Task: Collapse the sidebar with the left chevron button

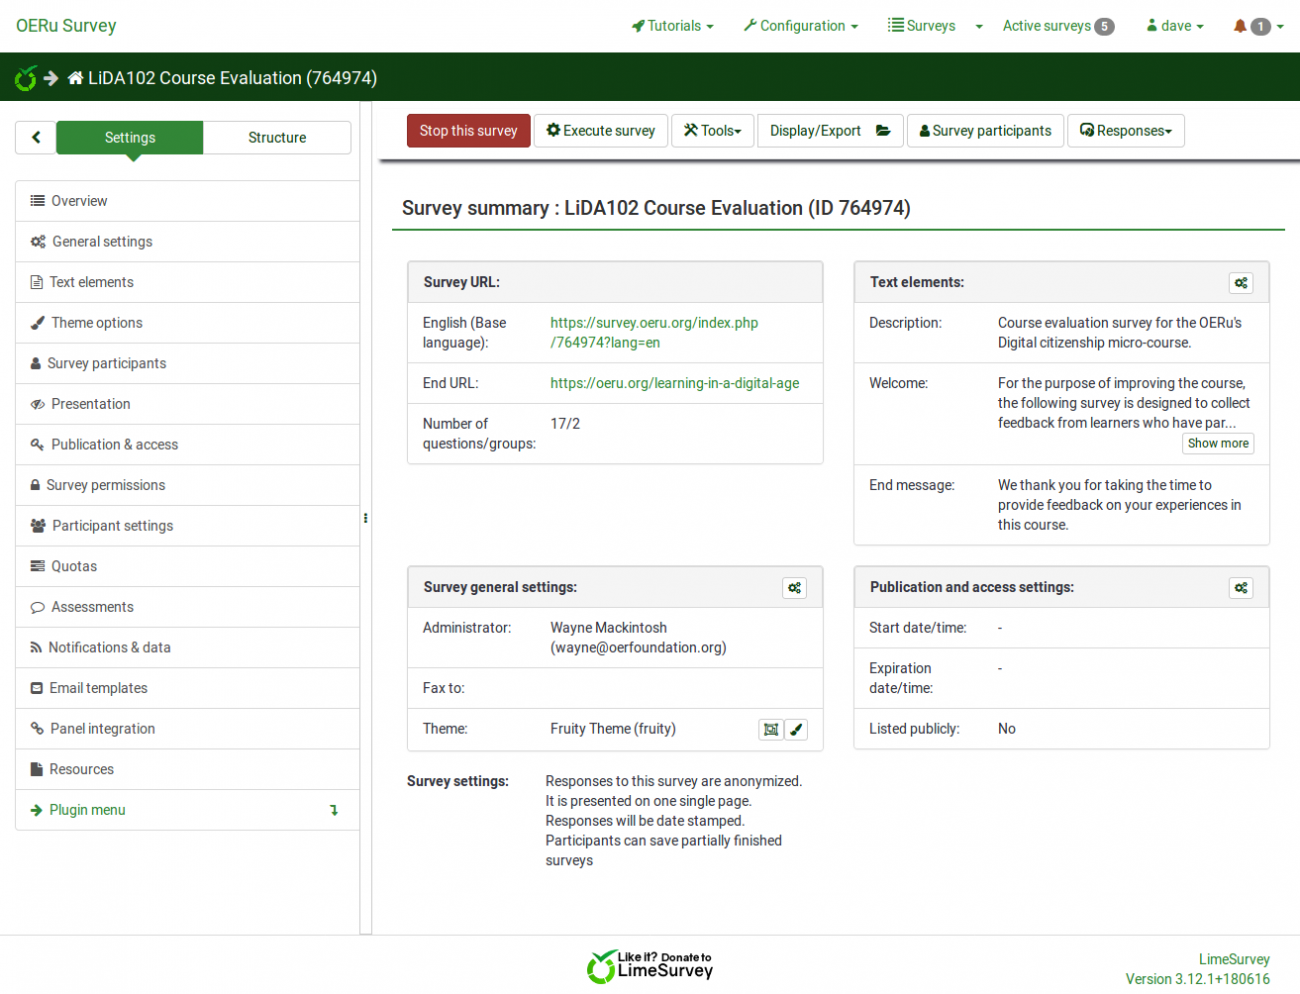Action: coord(36,137)
